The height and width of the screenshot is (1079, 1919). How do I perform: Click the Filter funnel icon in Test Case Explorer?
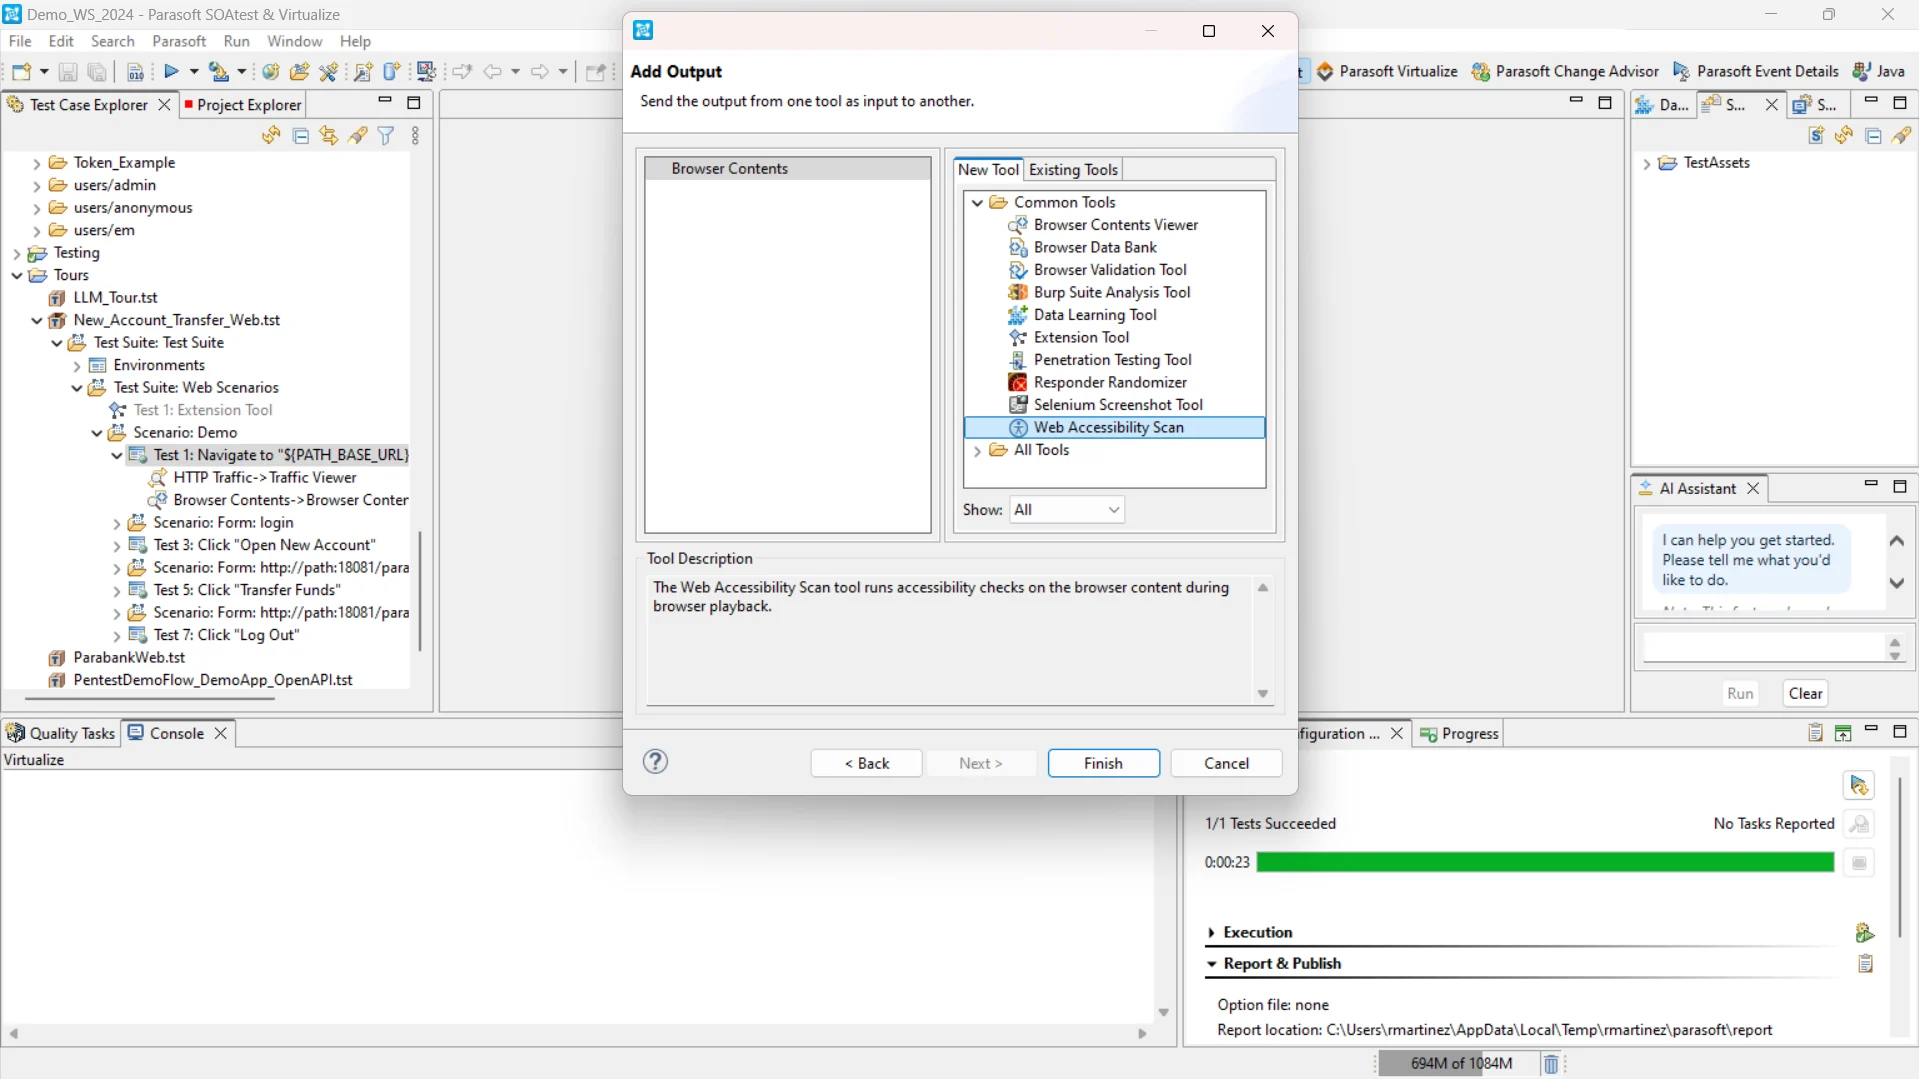coord(386,135)
